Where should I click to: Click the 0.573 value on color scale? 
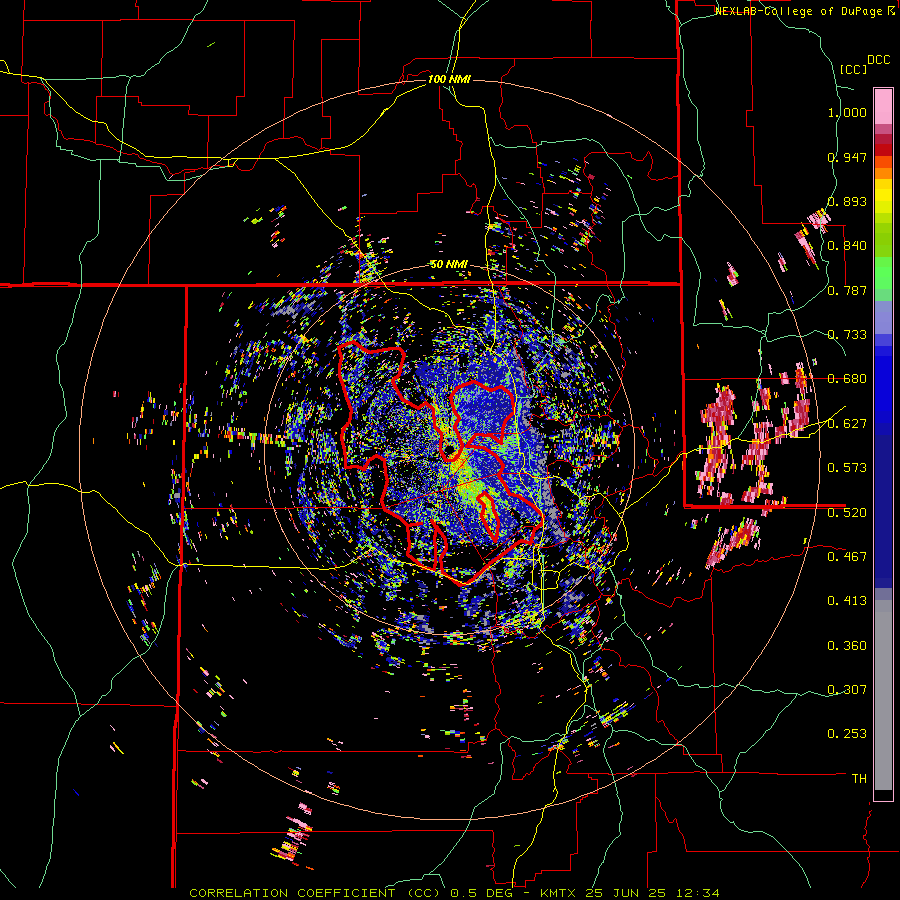click(x=847, y=468)
